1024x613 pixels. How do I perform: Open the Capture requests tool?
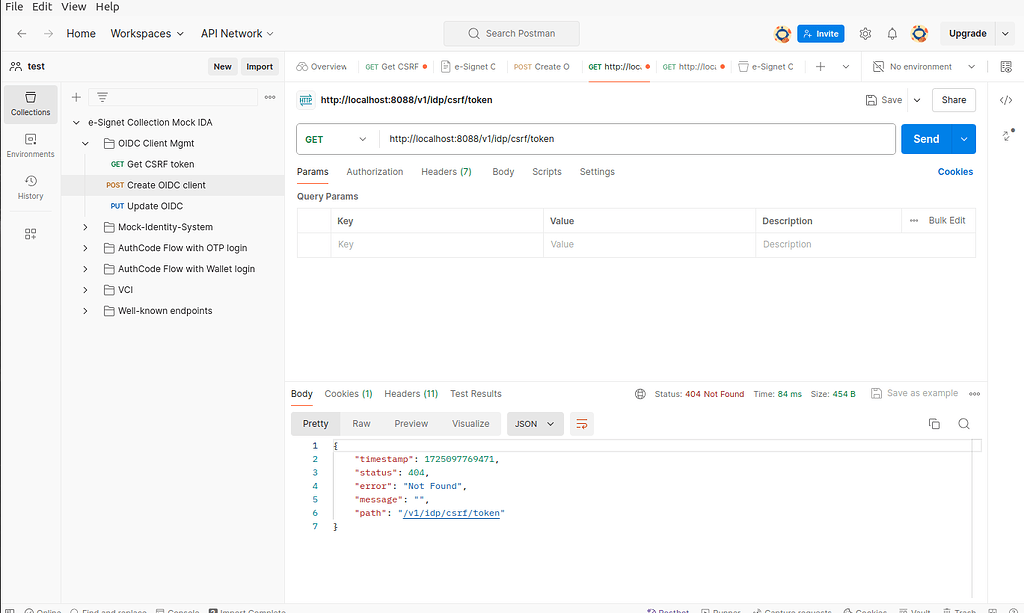click(x=793, y=610)
